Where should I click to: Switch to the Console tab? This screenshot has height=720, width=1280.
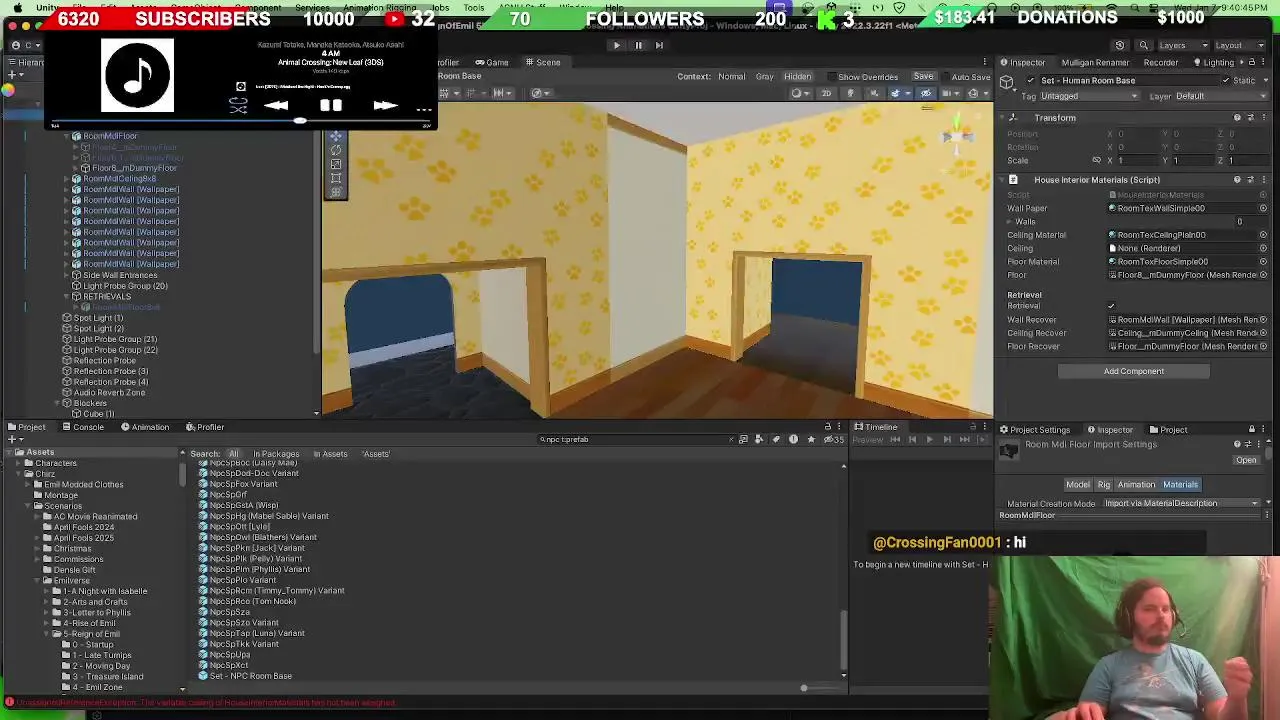point(82,427)
